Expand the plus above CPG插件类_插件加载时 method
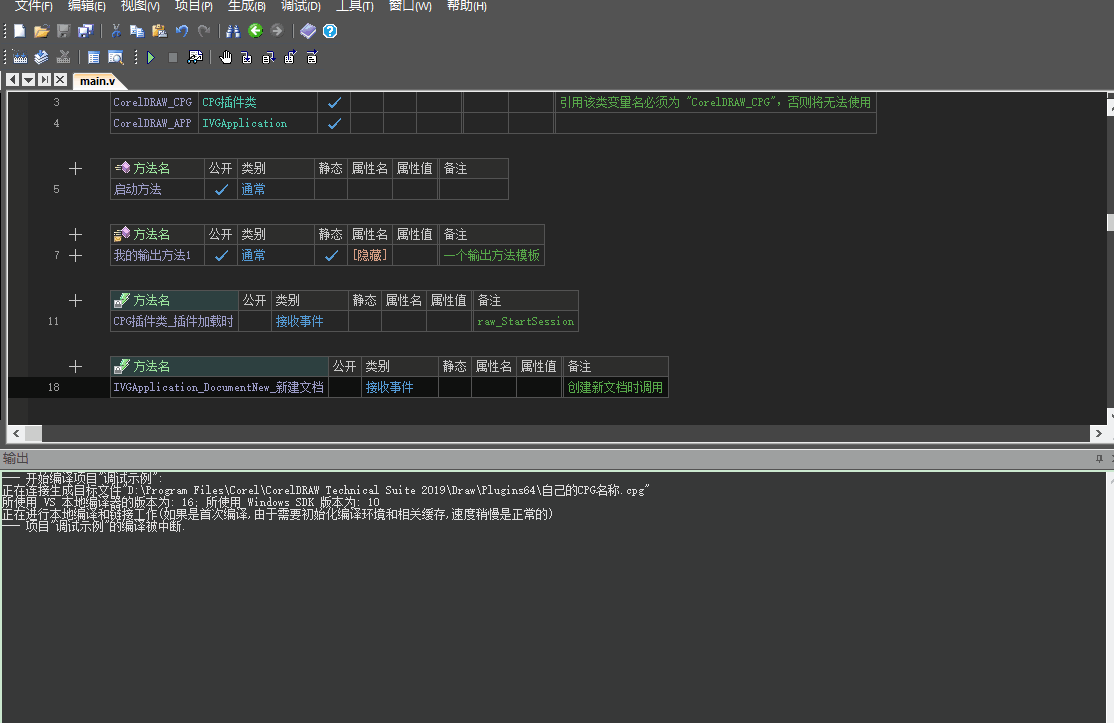This screenshot has height=723, width=1114. [x=75, y=300]
